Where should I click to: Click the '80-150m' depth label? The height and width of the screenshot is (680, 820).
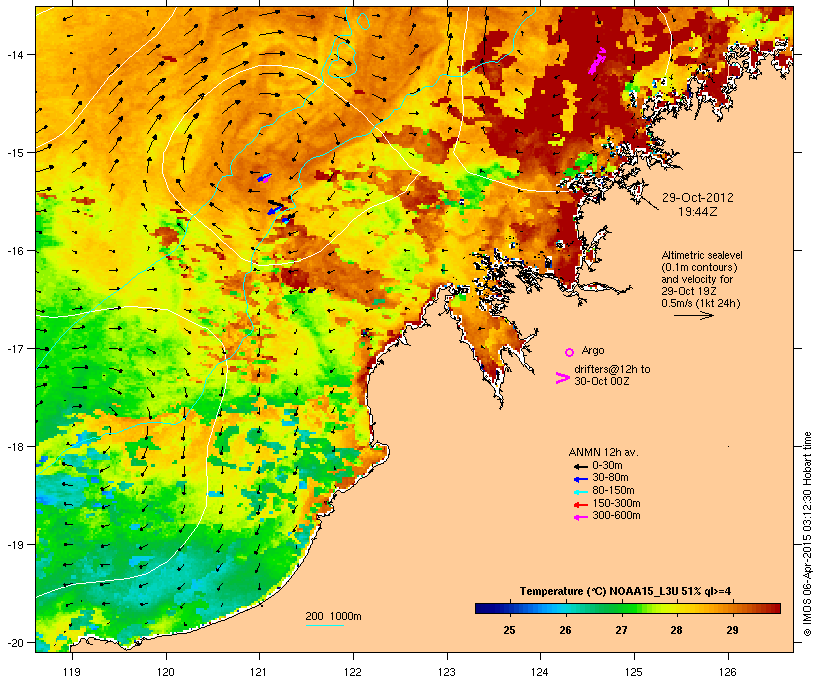[x=613, y=491]
